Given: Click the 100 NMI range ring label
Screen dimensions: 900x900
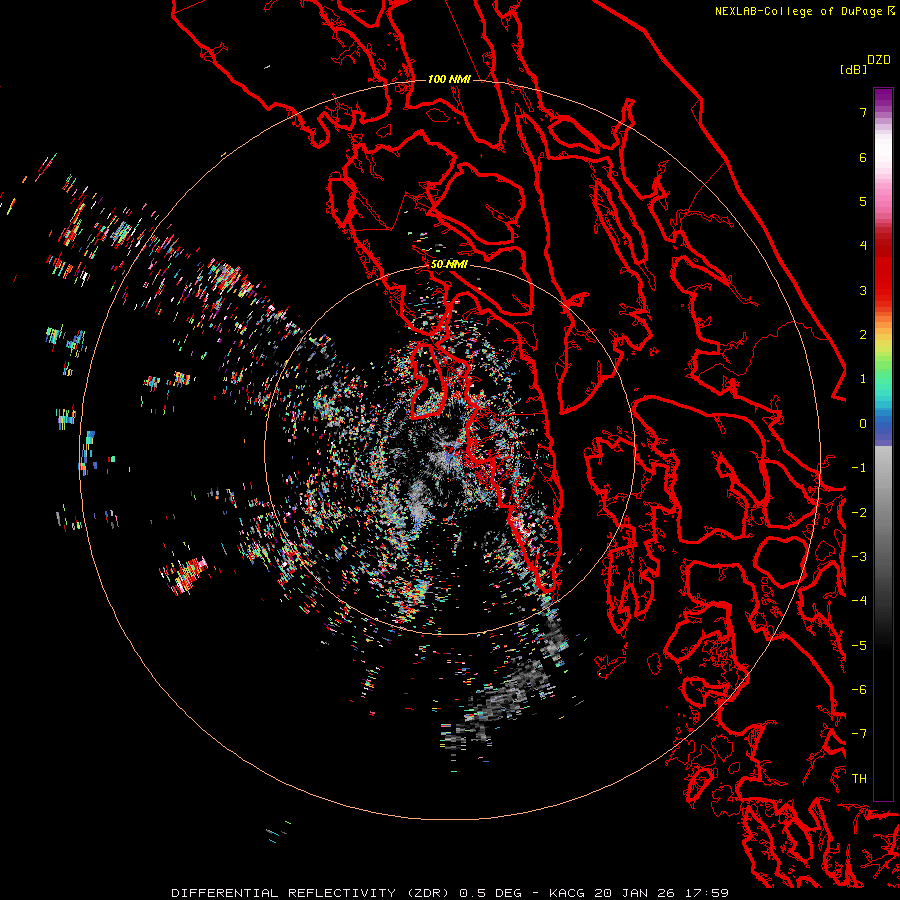Looking at the screenshot, I should tap(449, 79).
